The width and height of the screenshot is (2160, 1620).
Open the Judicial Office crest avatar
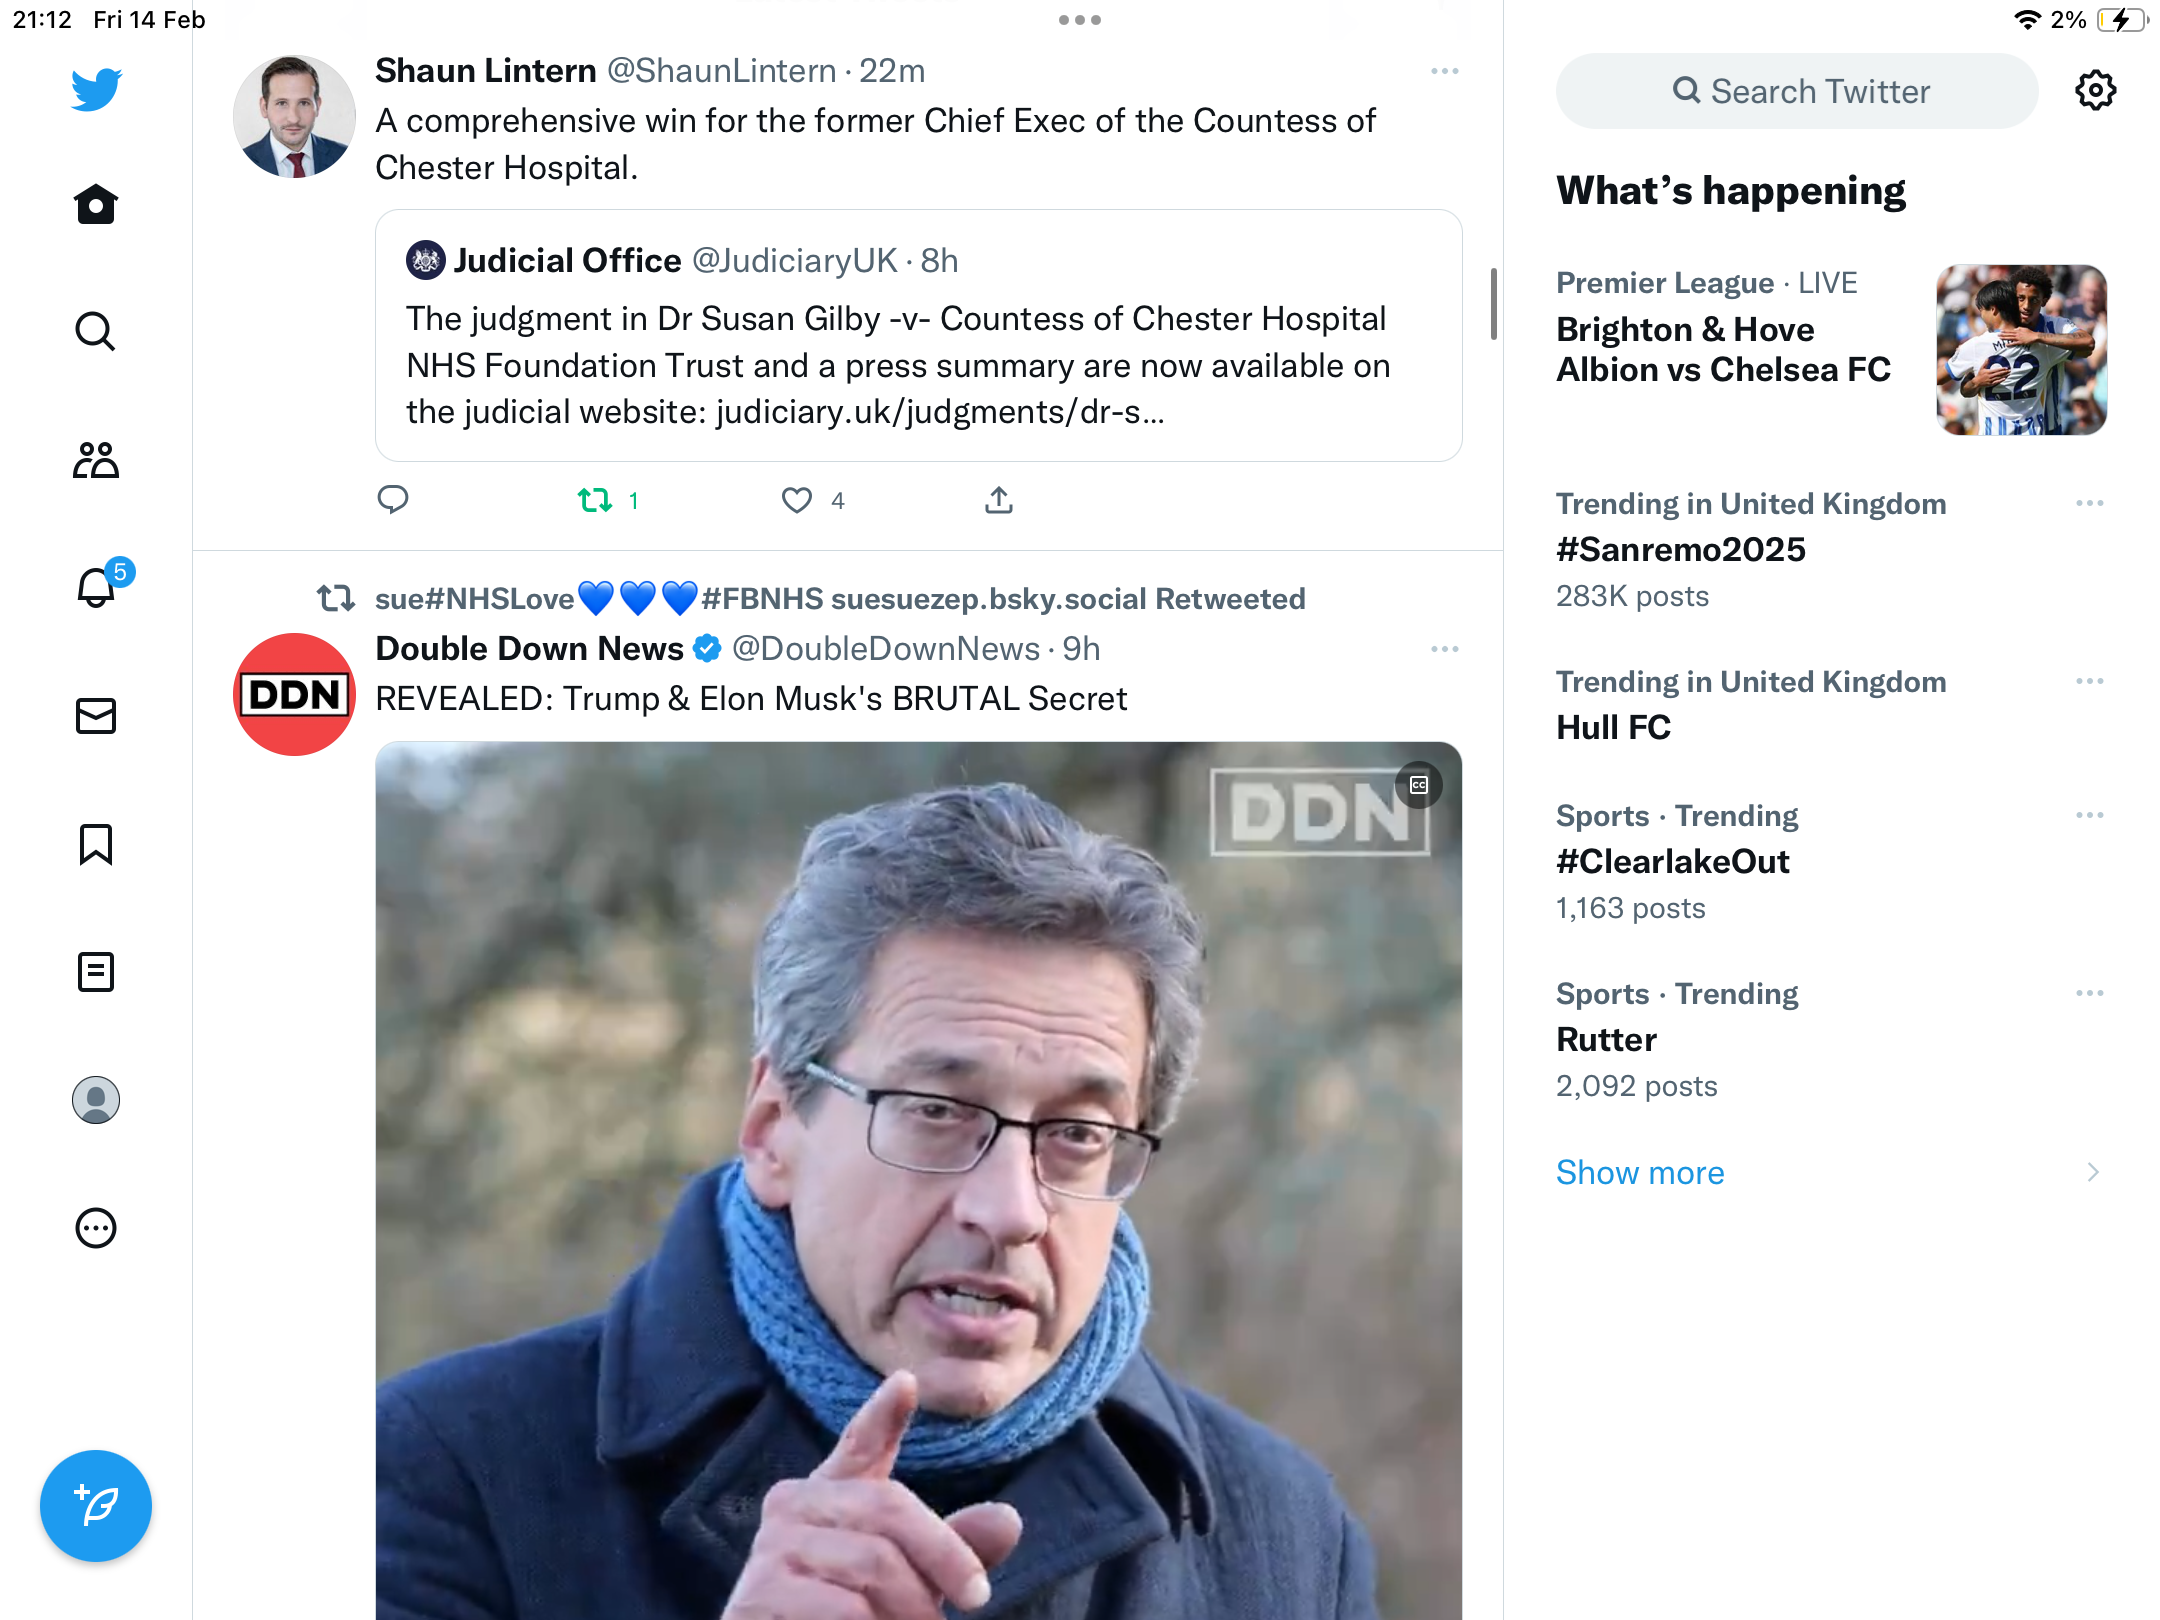click(426, 261)
